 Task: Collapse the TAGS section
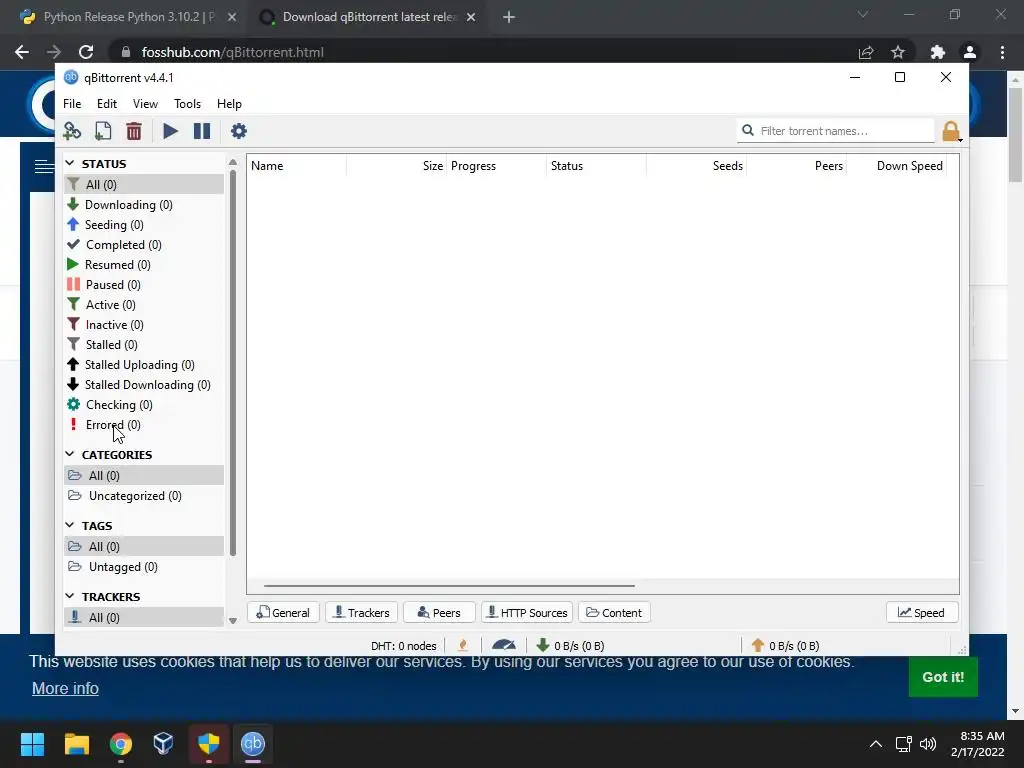coord(70,525)
